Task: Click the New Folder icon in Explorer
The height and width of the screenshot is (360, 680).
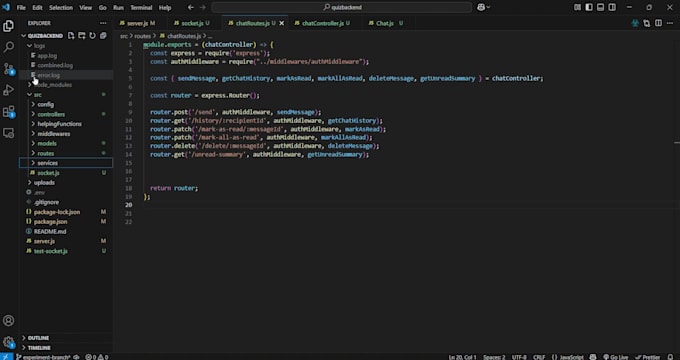Action: (x=82, y=36)
